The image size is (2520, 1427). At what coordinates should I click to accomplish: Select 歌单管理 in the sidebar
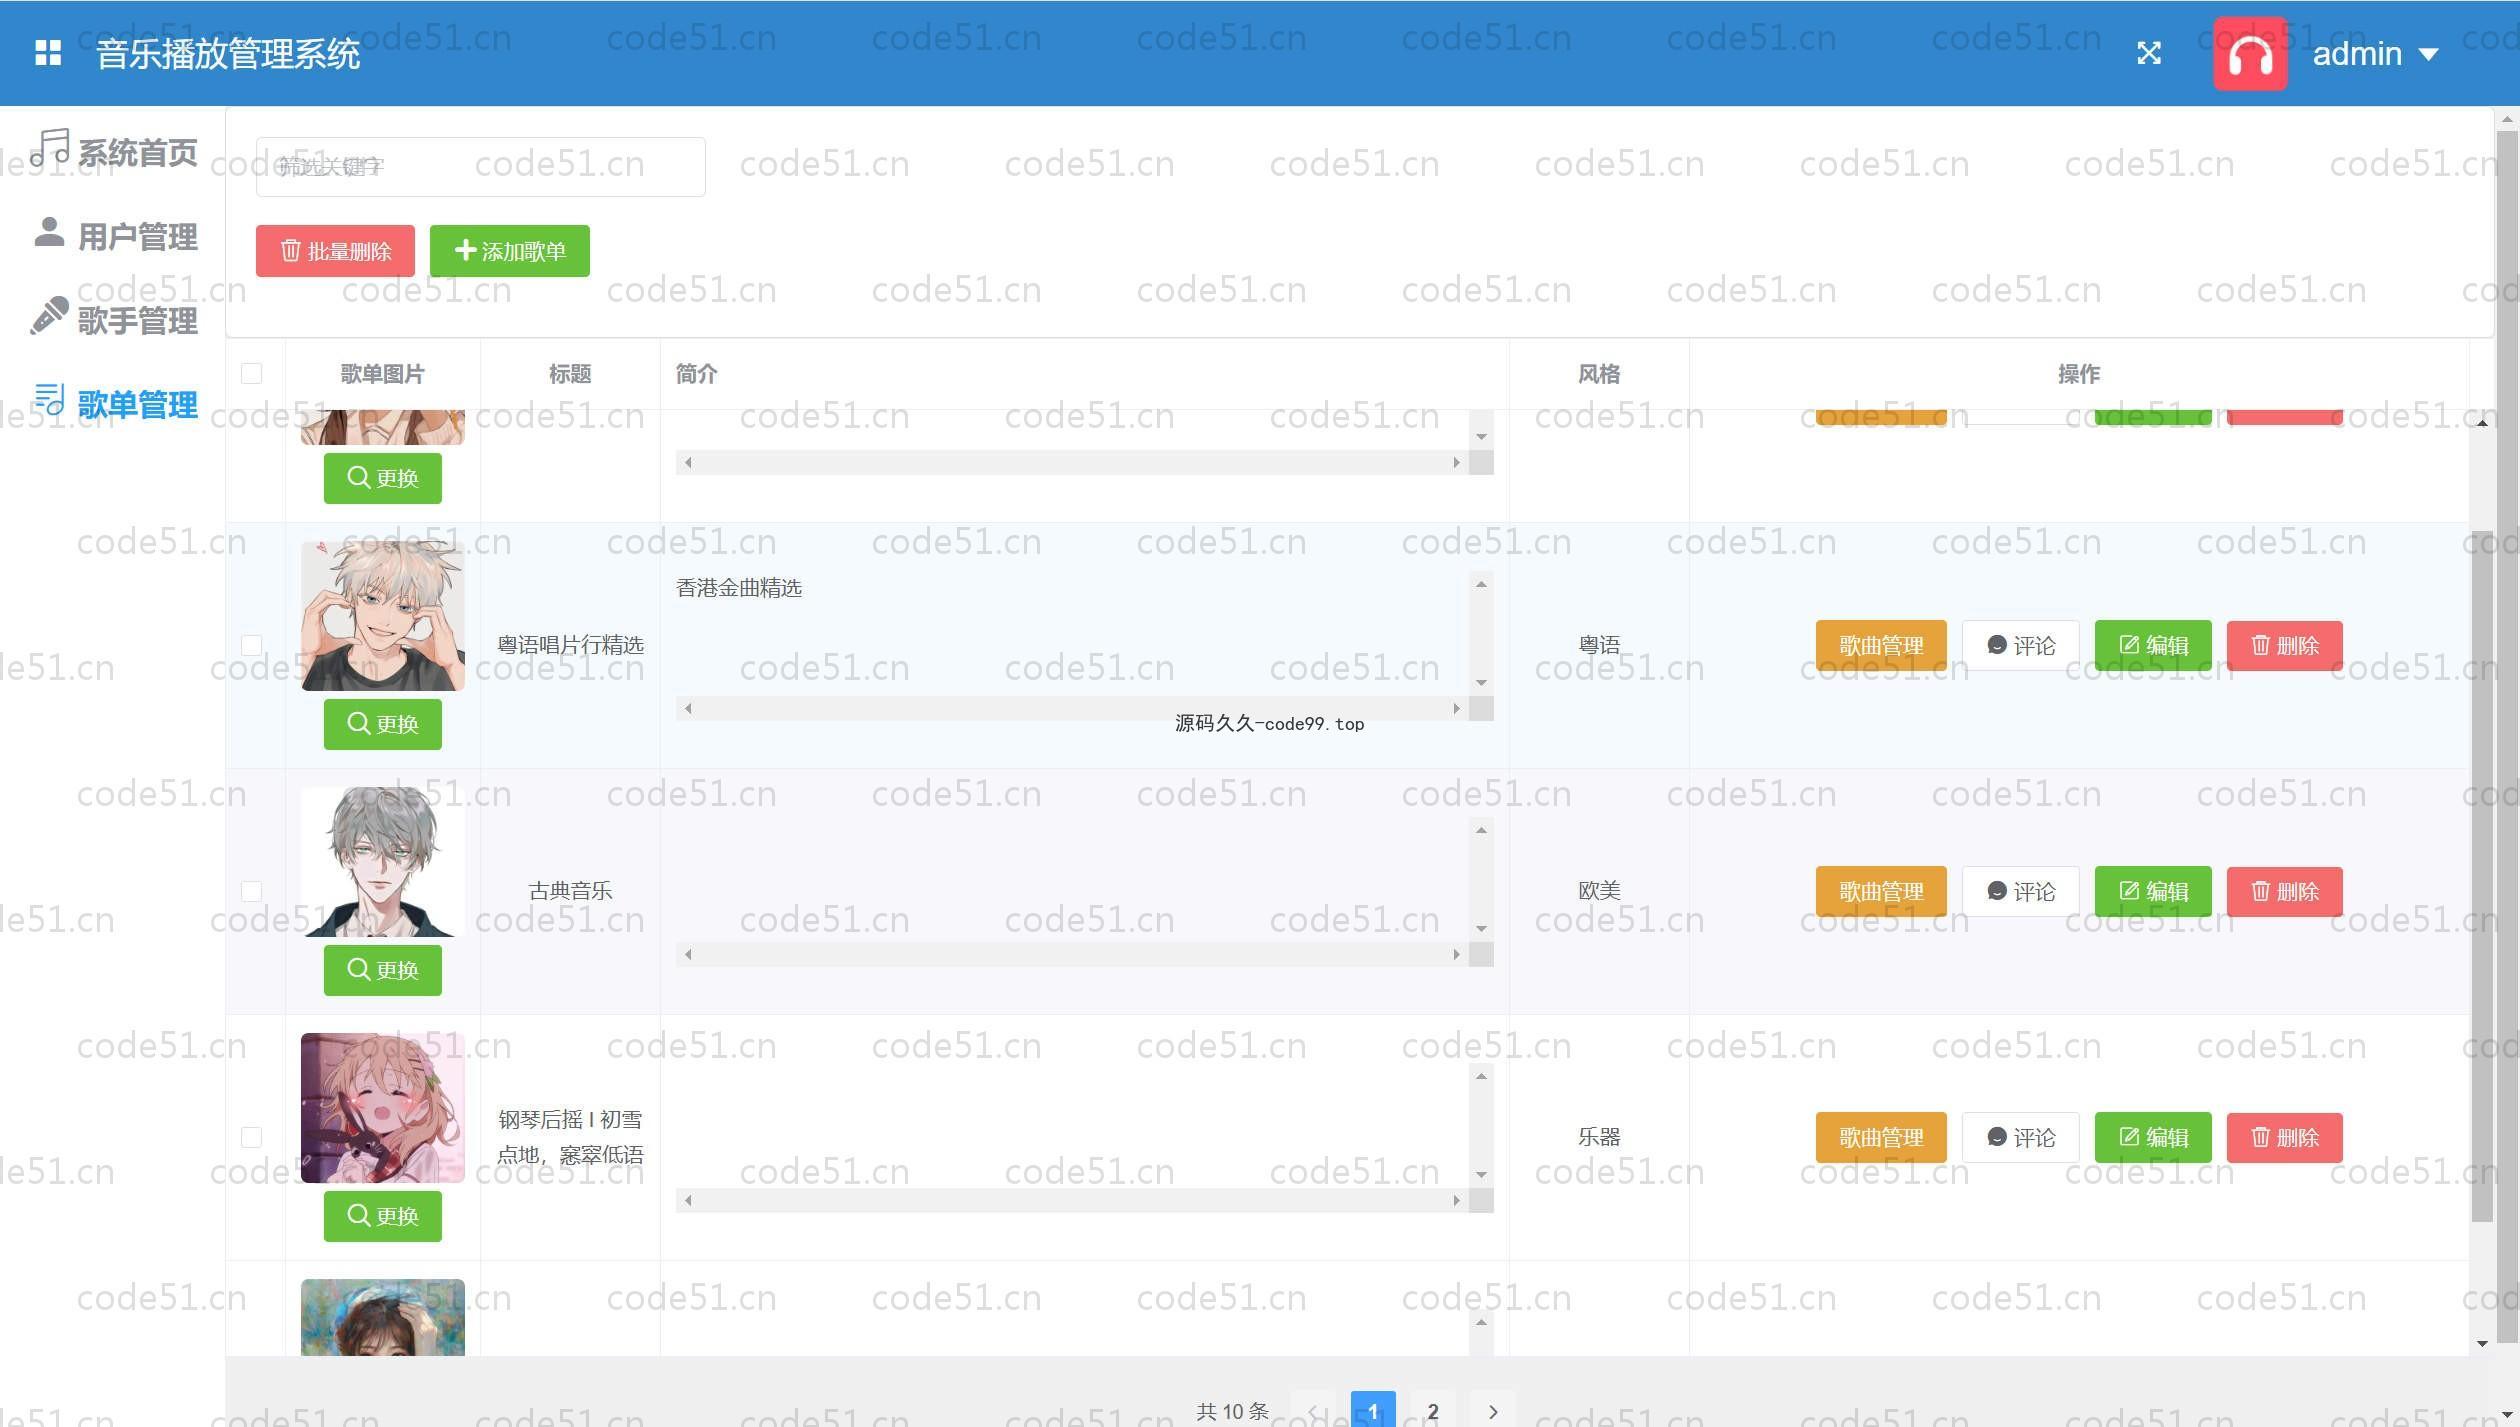tap(114, 403)
